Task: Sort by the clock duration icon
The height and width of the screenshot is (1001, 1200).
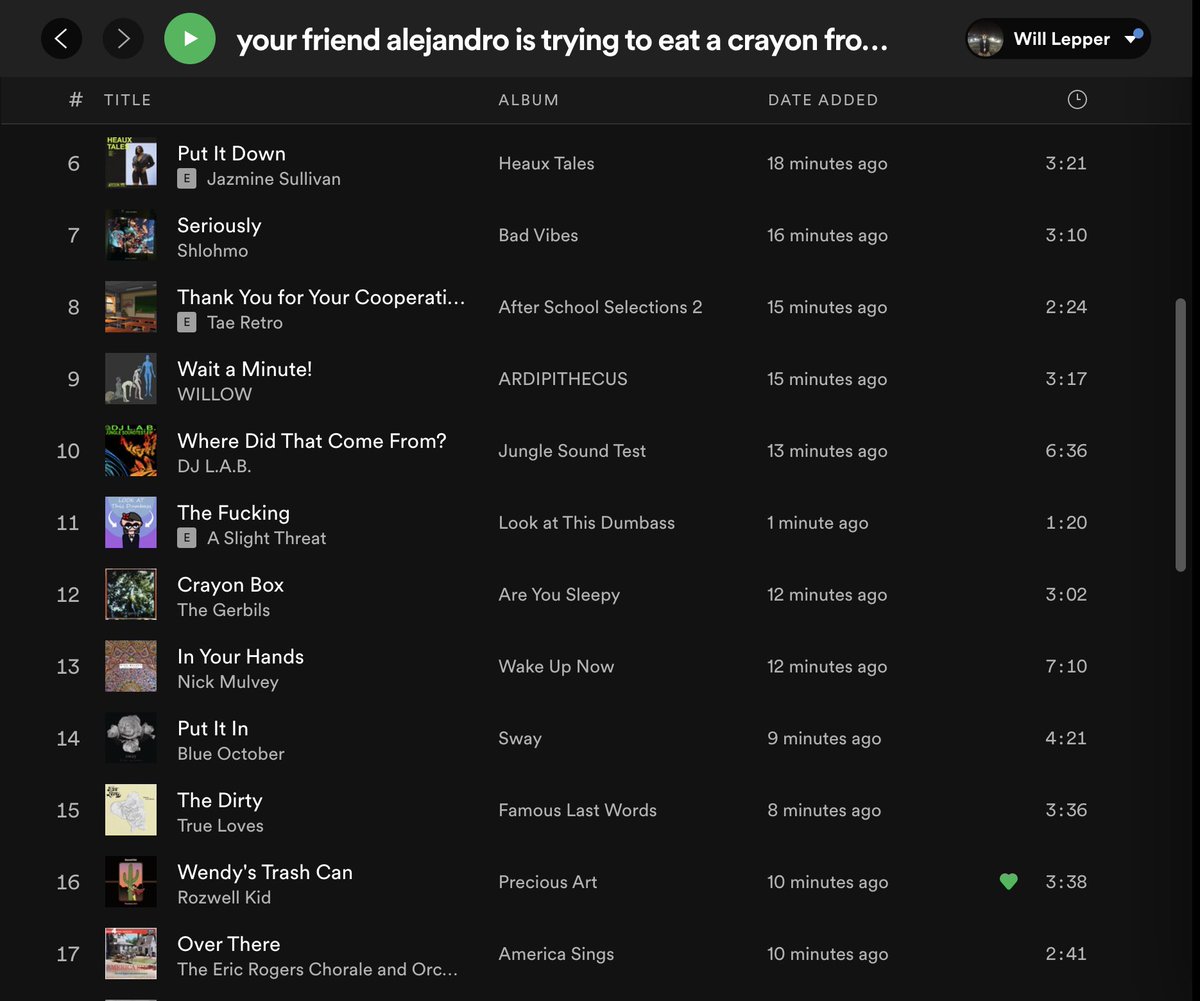Action: 1077,99
